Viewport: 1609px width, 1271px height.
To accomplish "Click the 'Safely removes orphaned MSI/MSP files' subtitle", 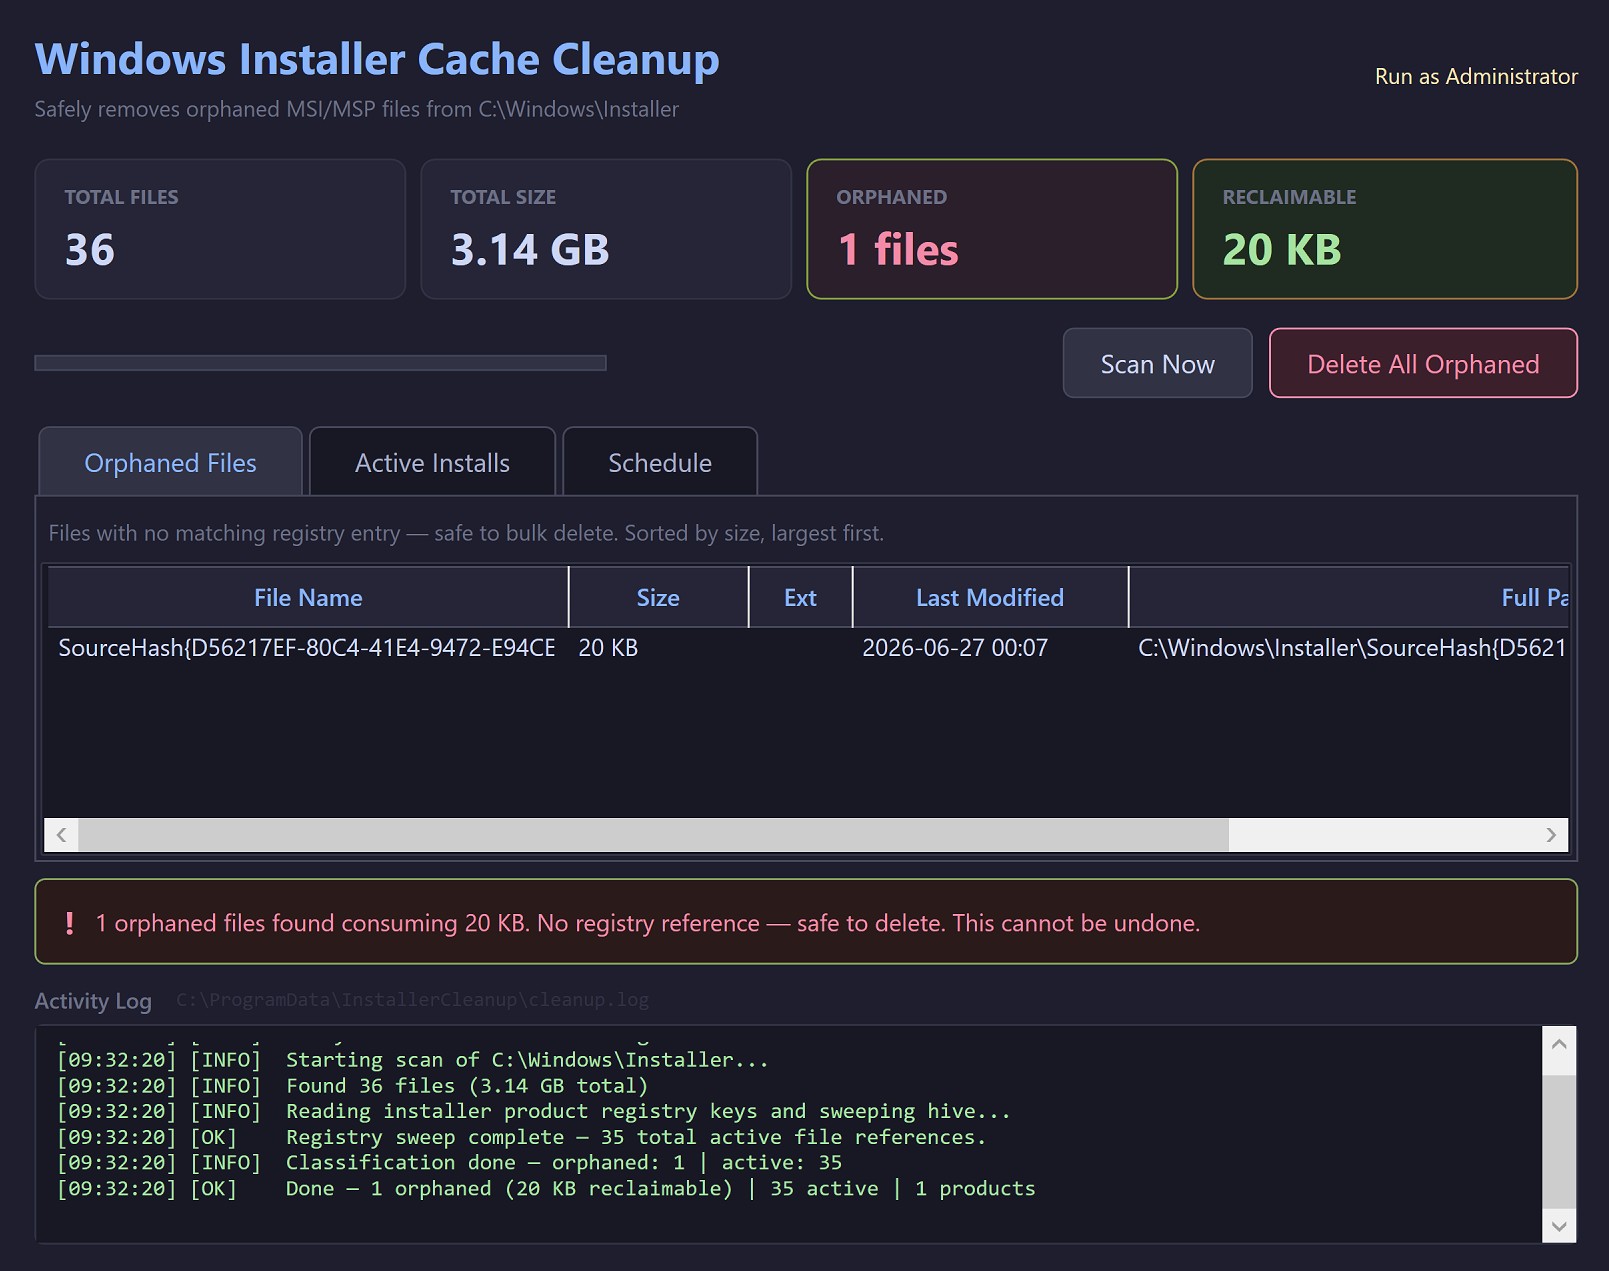I will (357, 109).
